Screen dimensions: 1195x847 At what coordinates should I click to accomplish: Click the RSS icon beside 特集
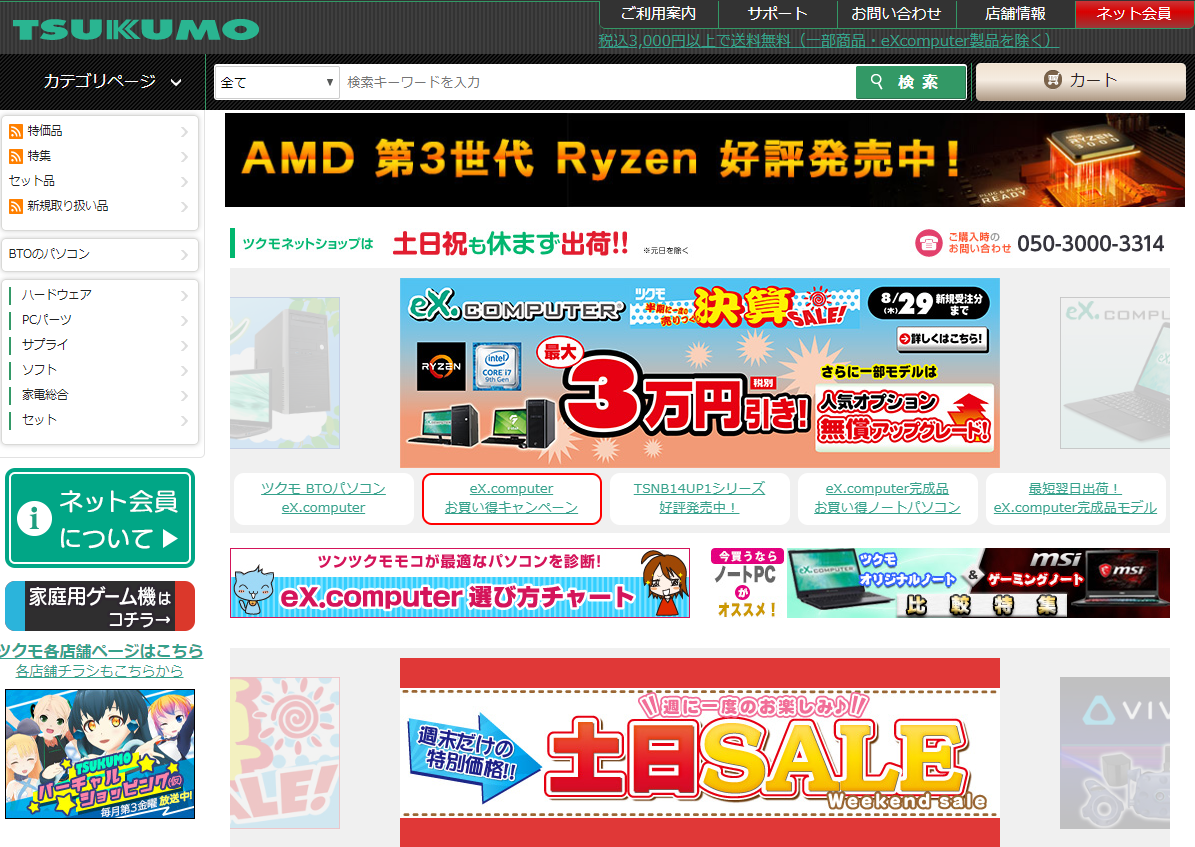(x=16, y=156)
